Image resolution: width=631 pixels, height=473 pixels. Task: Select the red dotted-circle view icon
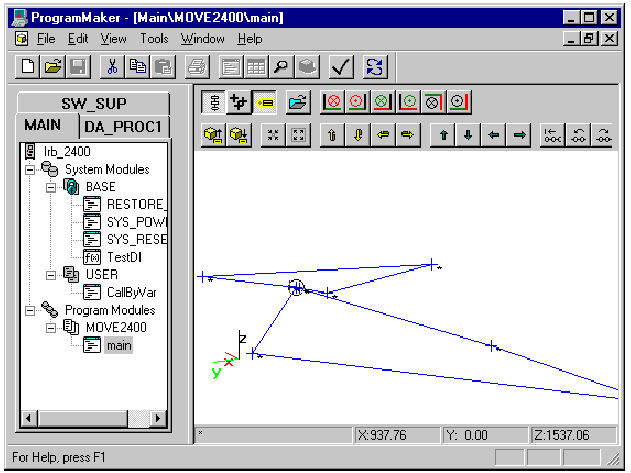(357, 103)
